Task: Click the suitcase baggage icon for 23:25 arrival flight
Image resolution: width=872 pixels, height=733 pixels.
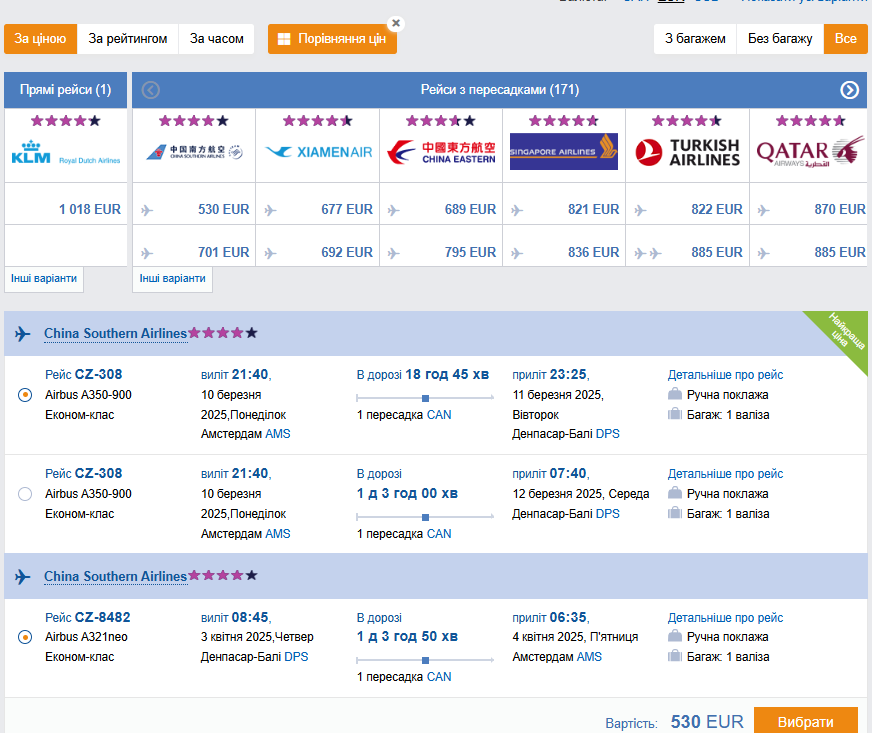Action: pyautogui.click(x=675, y=414)
